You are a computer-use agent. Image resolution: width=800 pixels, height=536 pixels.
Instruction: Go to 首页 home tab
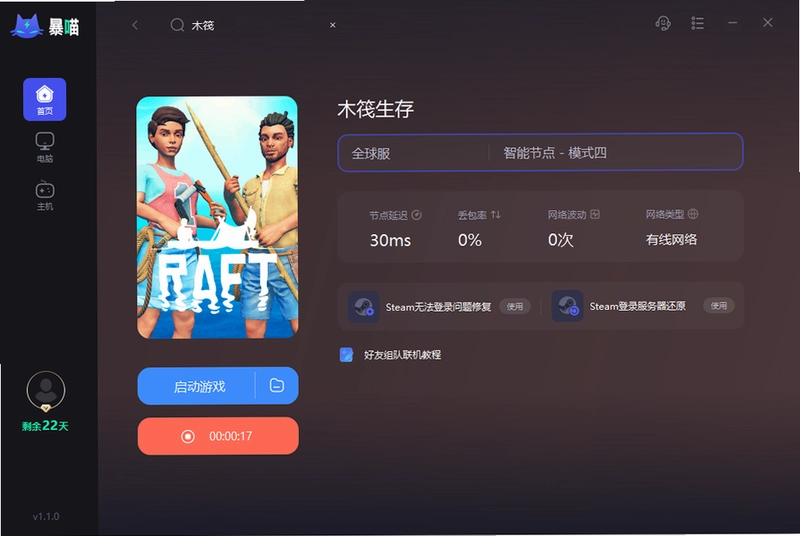(x=44, y=99)
